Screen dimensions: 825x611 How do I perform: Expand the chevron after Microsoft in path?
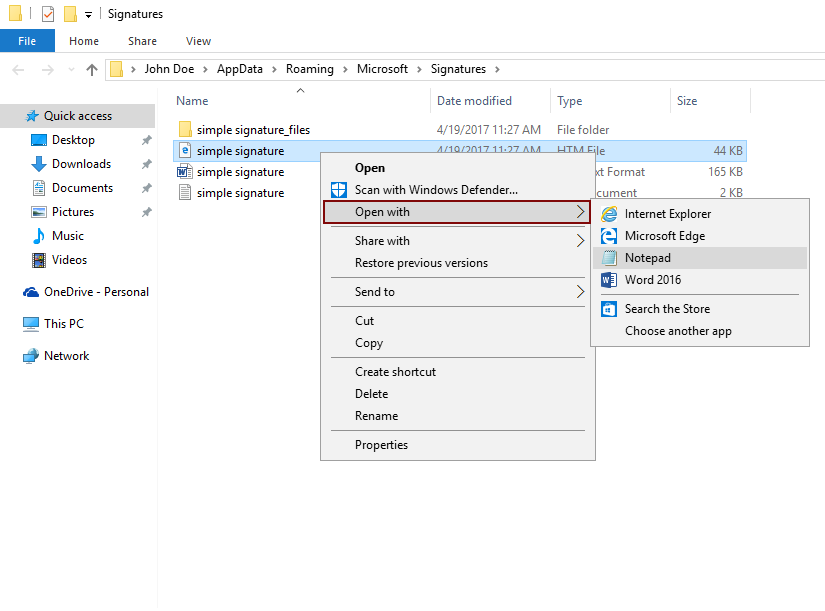[x=419, y=69]
